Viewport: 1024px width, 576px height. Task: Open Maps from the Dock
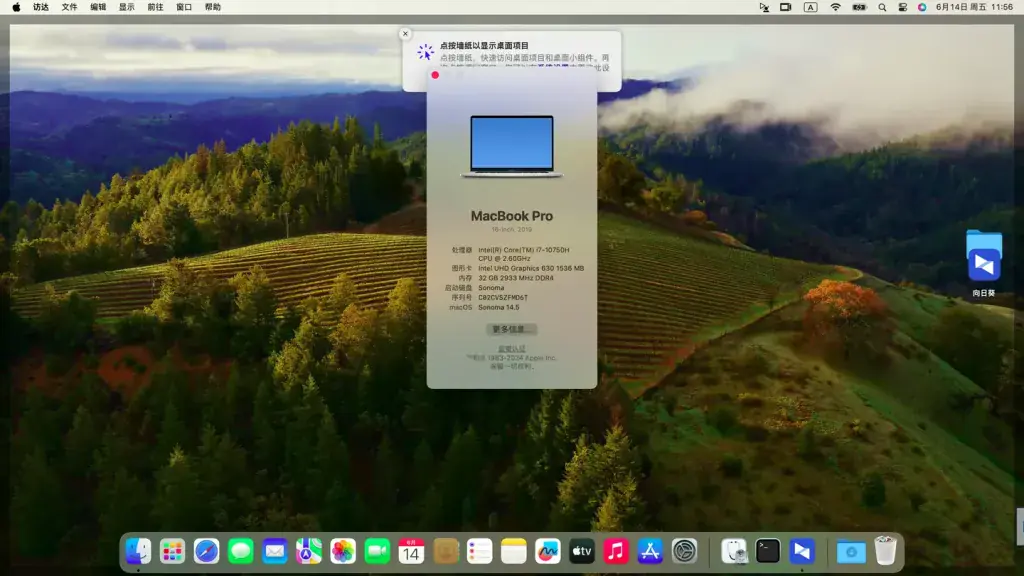(309, 551)
